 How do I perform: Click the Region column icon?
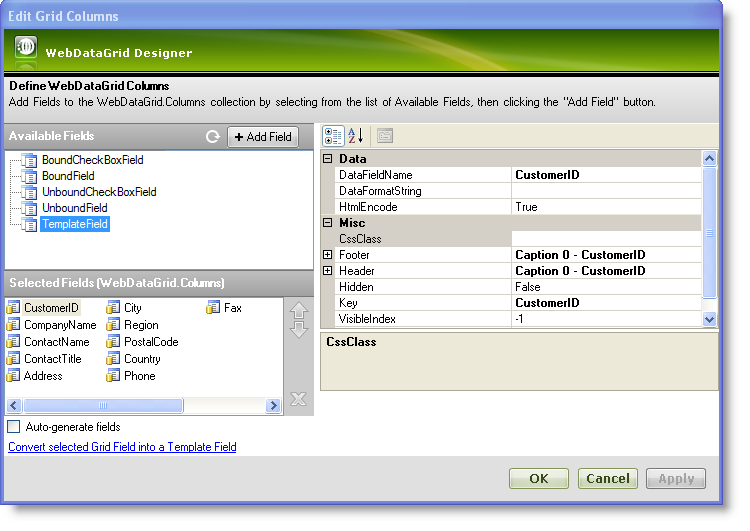[113, 325]
